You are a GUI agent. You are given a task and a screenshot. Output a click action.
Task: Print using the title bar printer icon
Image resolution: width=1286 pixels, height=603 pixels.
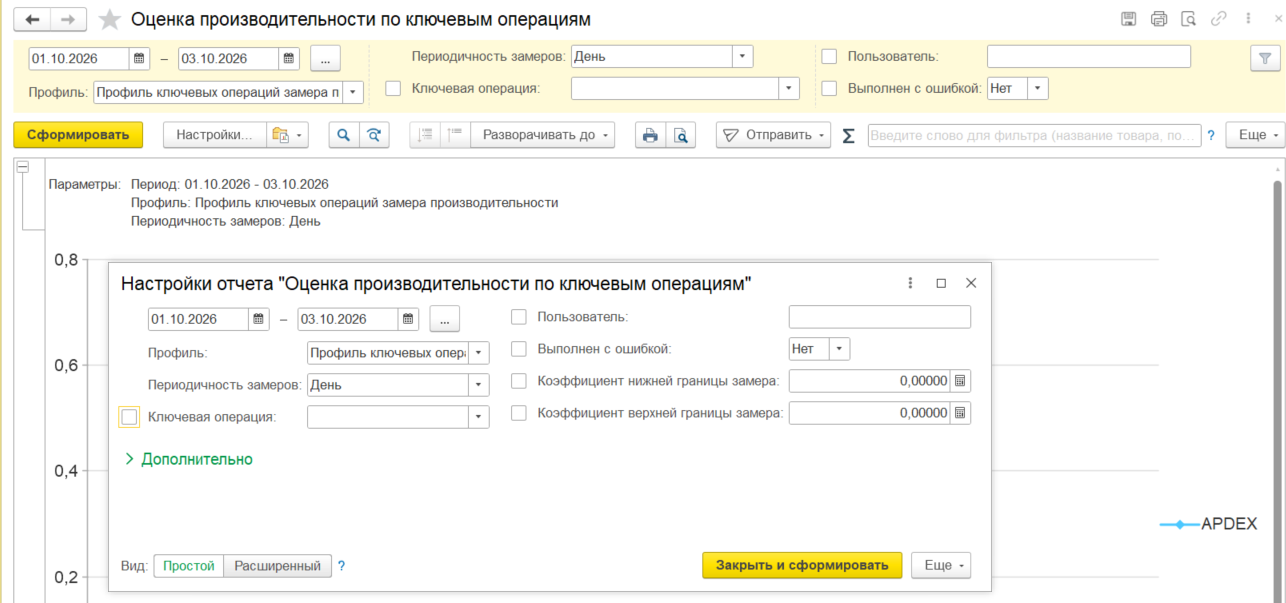click(1159, 19)
